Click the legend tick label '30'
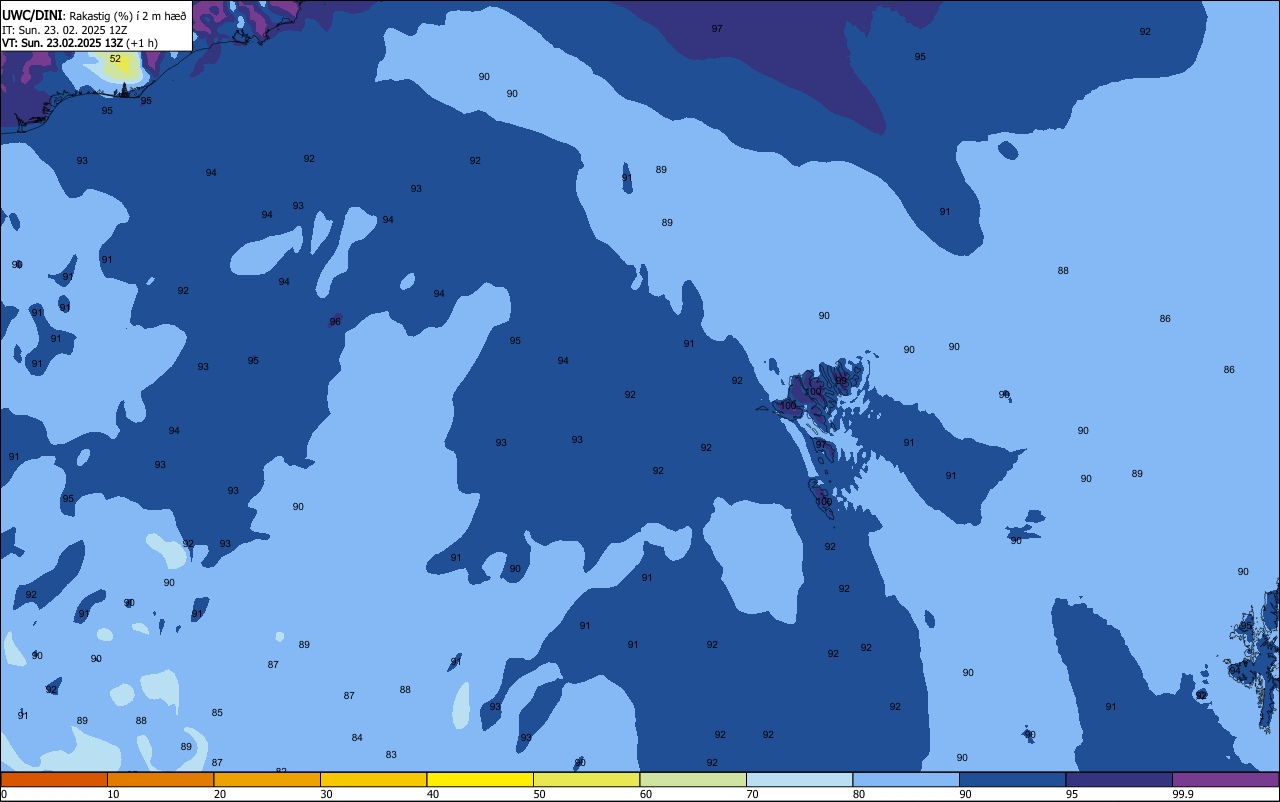The height and width of the screenshot is (802, 1280). click(327, 794)
